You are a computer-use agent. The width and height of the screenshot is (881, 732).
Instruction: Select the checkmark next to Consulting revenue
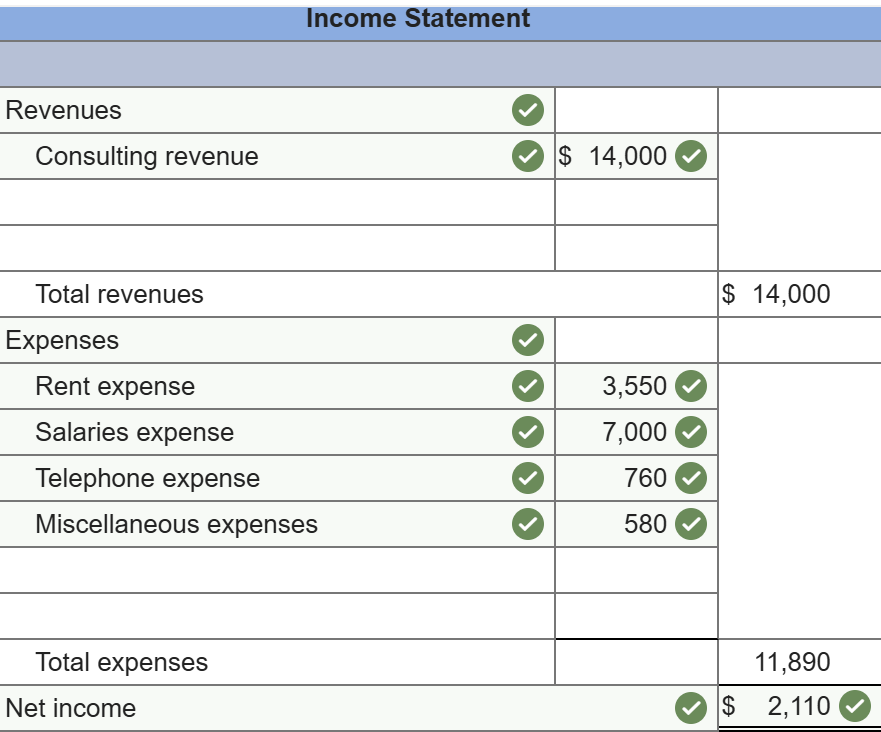[530, 157]
